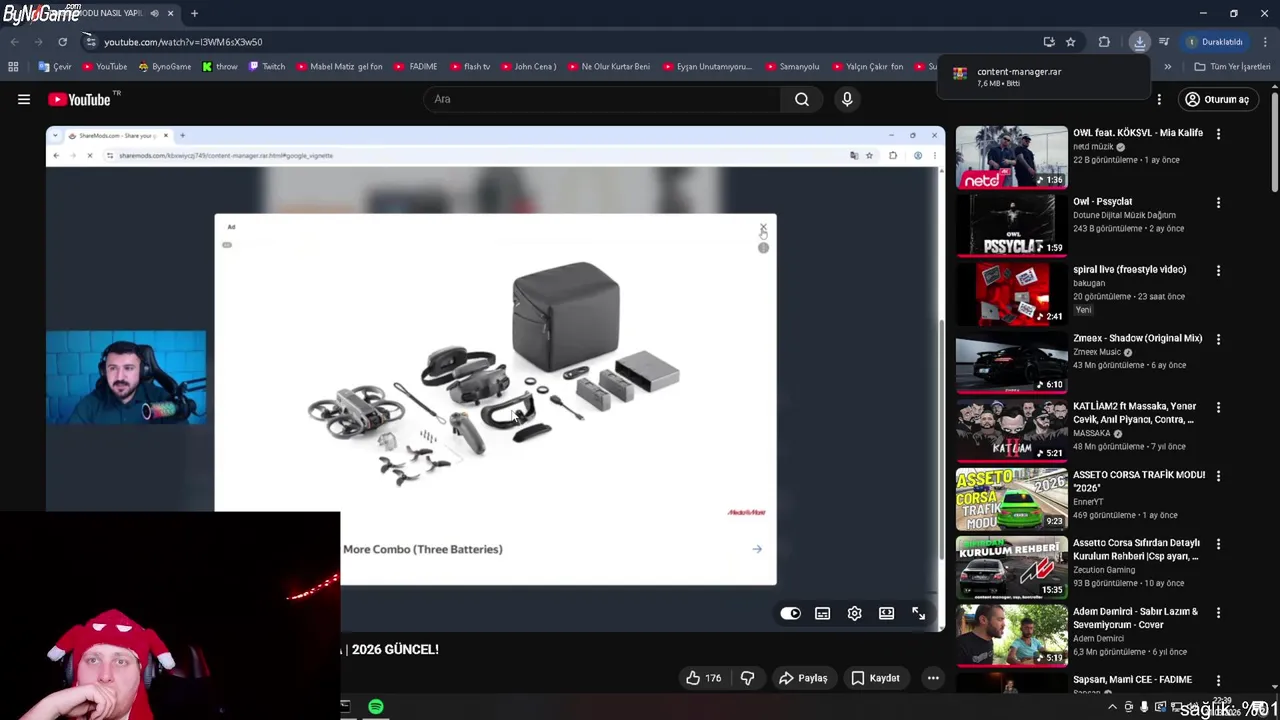Open new browser tab
The image size is (1280, 720).
(x=194, y=13)
